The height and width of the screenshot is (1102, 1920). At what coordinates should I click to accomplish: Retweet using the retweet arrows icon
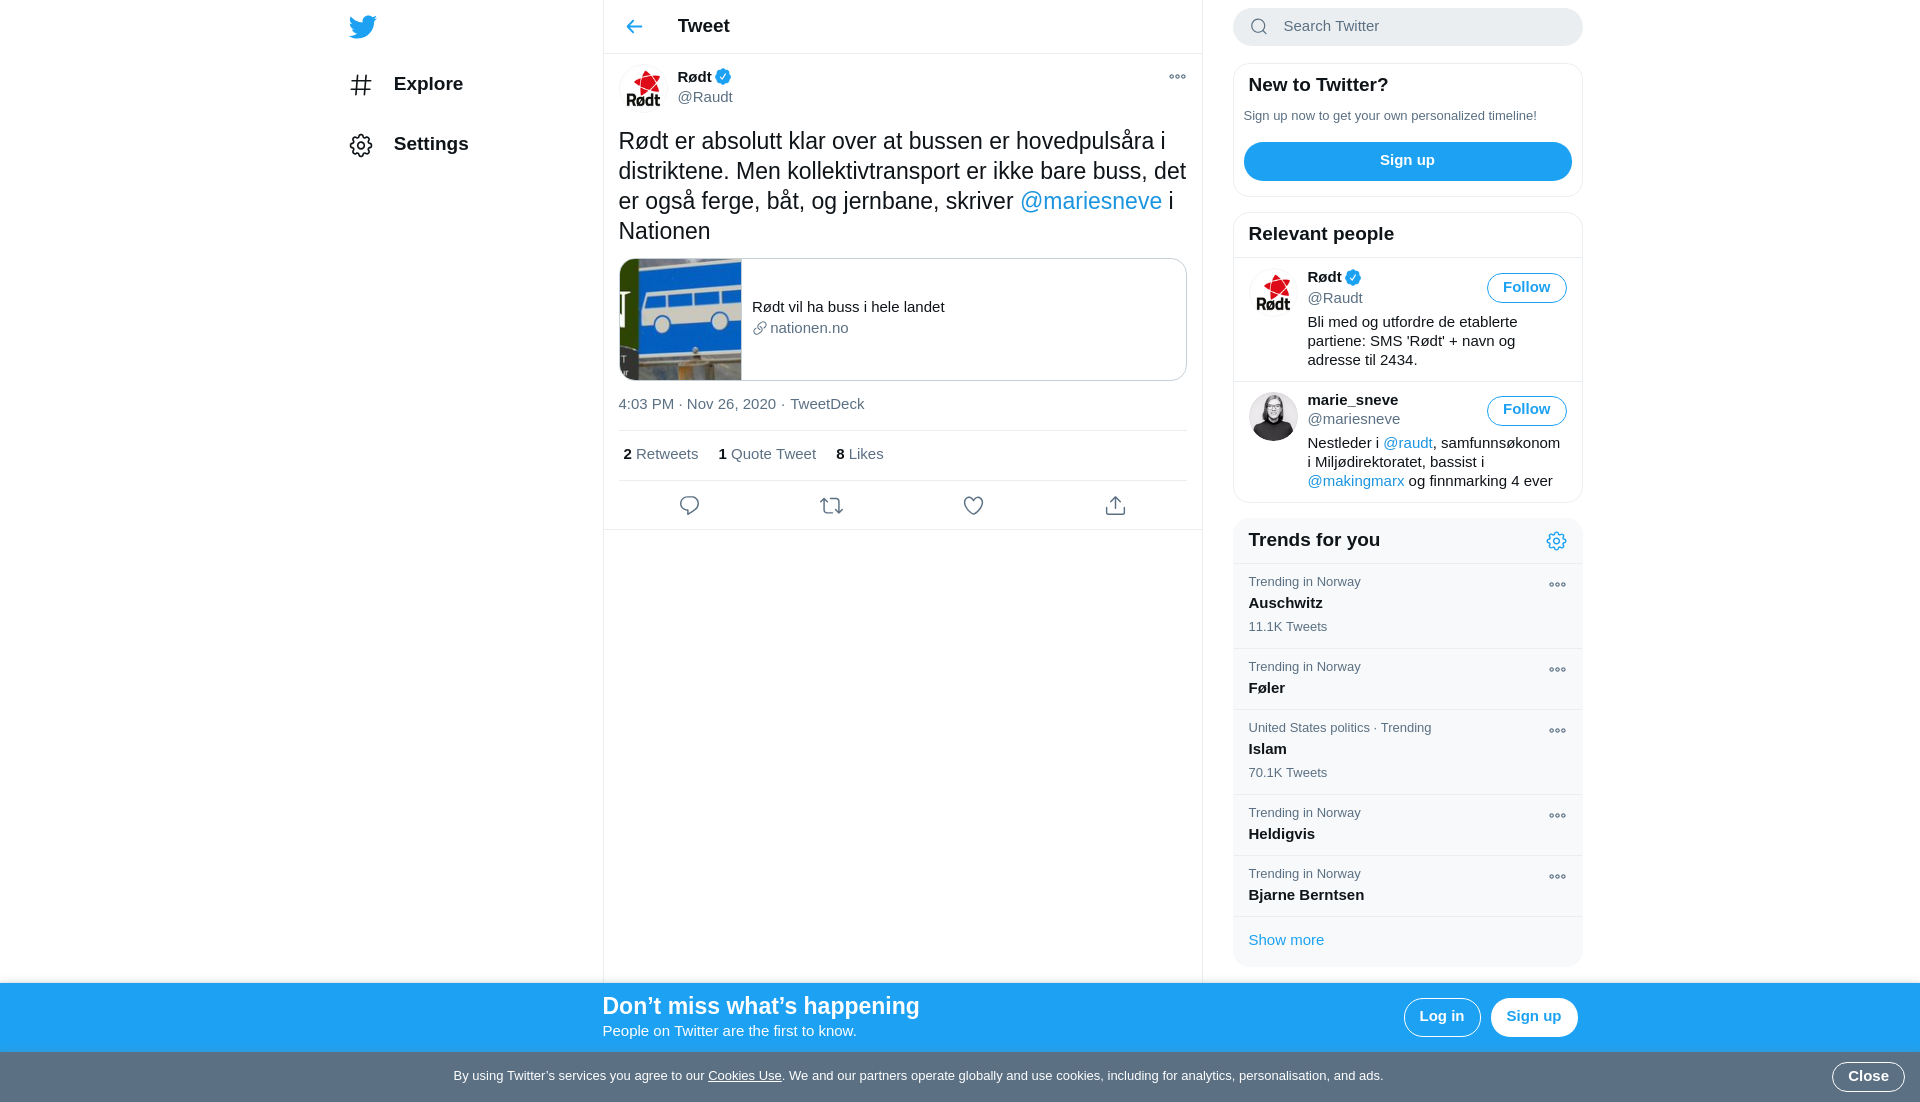coord(831,506)
